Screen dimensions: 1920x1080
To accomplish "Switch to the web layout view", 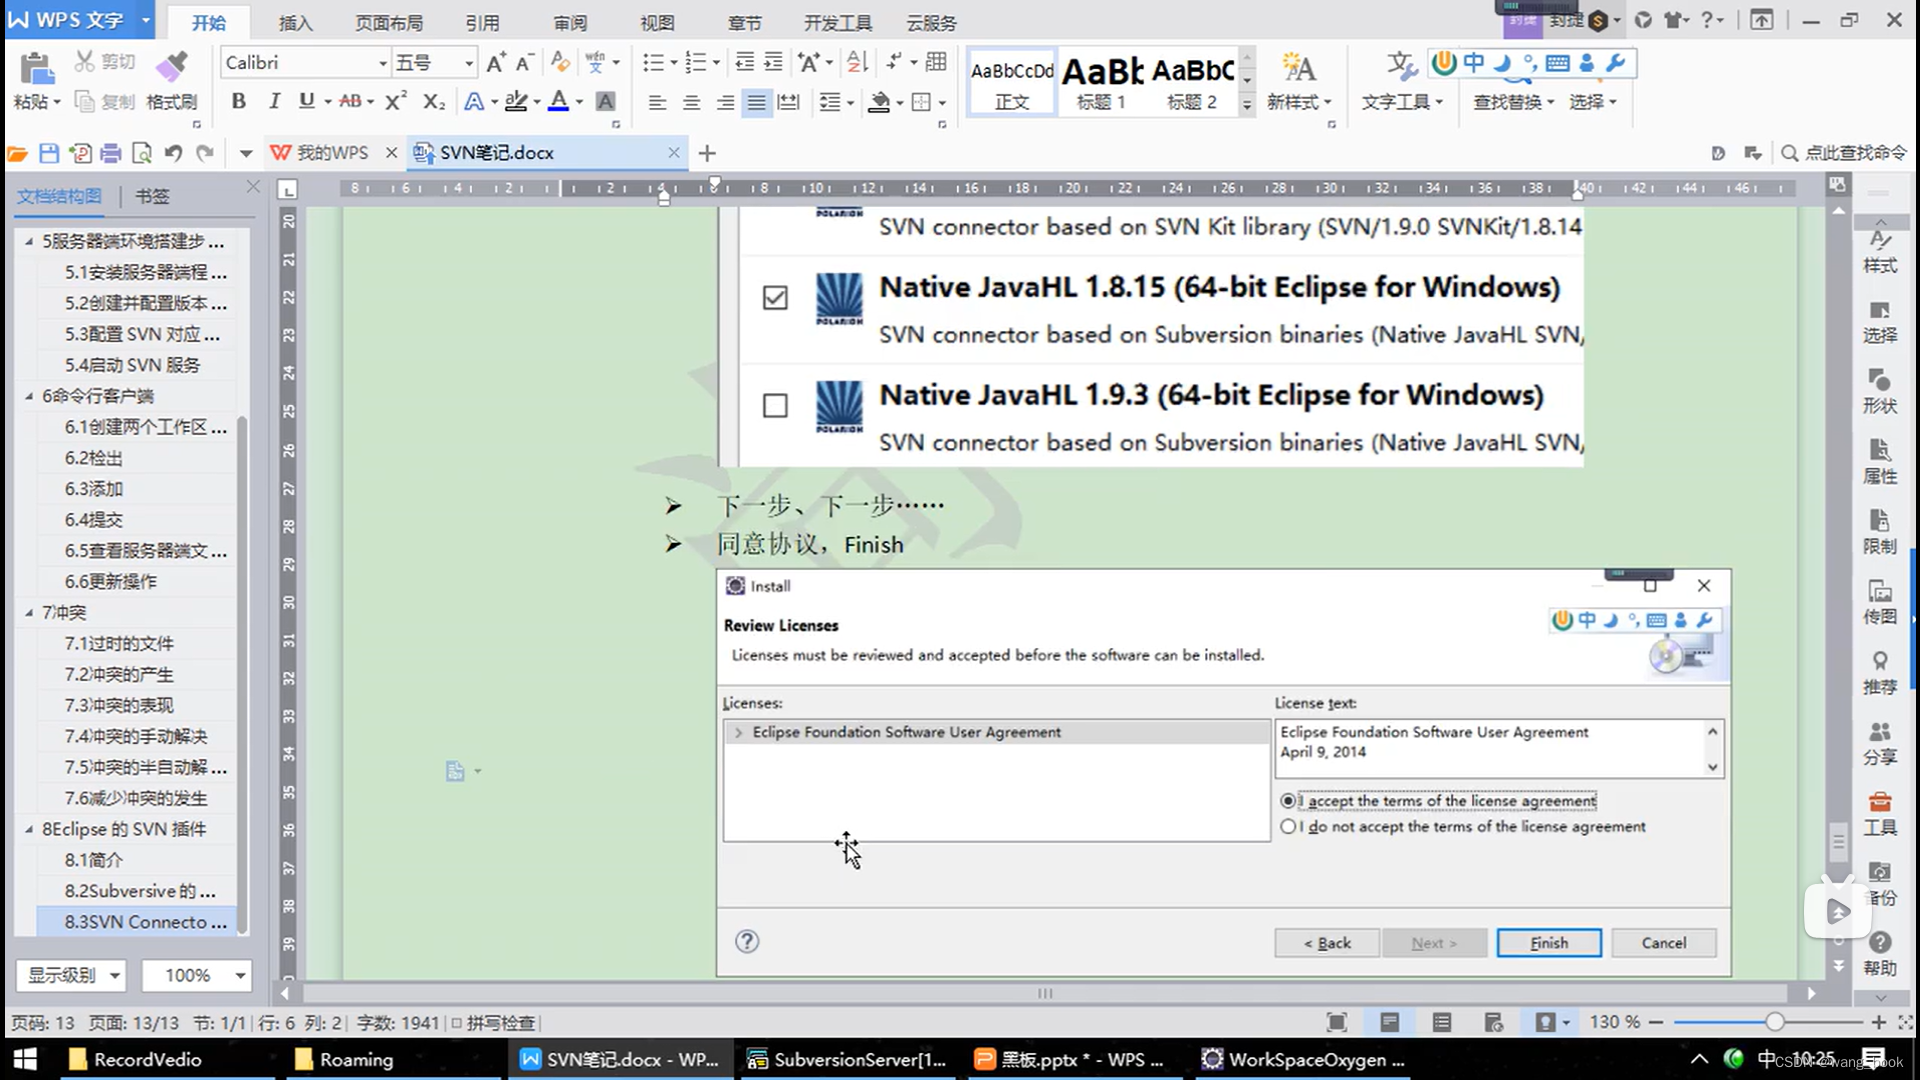I will point(1493,1022).
